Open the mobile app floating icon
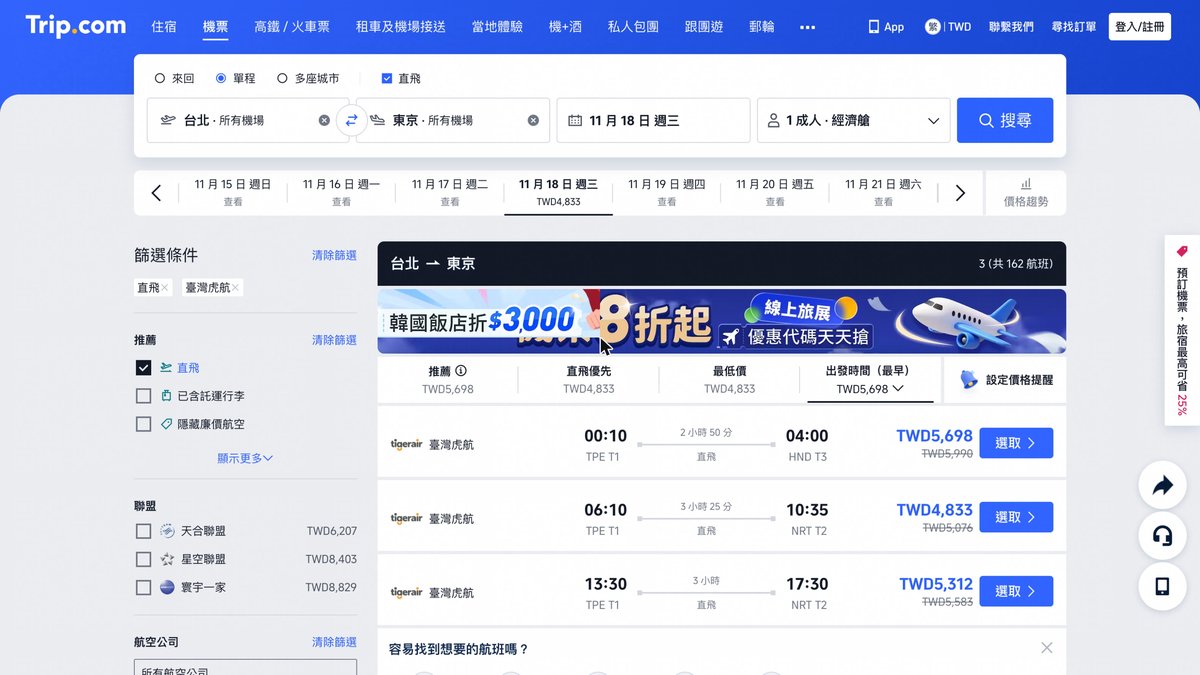Screen dimensions: 1200x675 click(1162, 587)
